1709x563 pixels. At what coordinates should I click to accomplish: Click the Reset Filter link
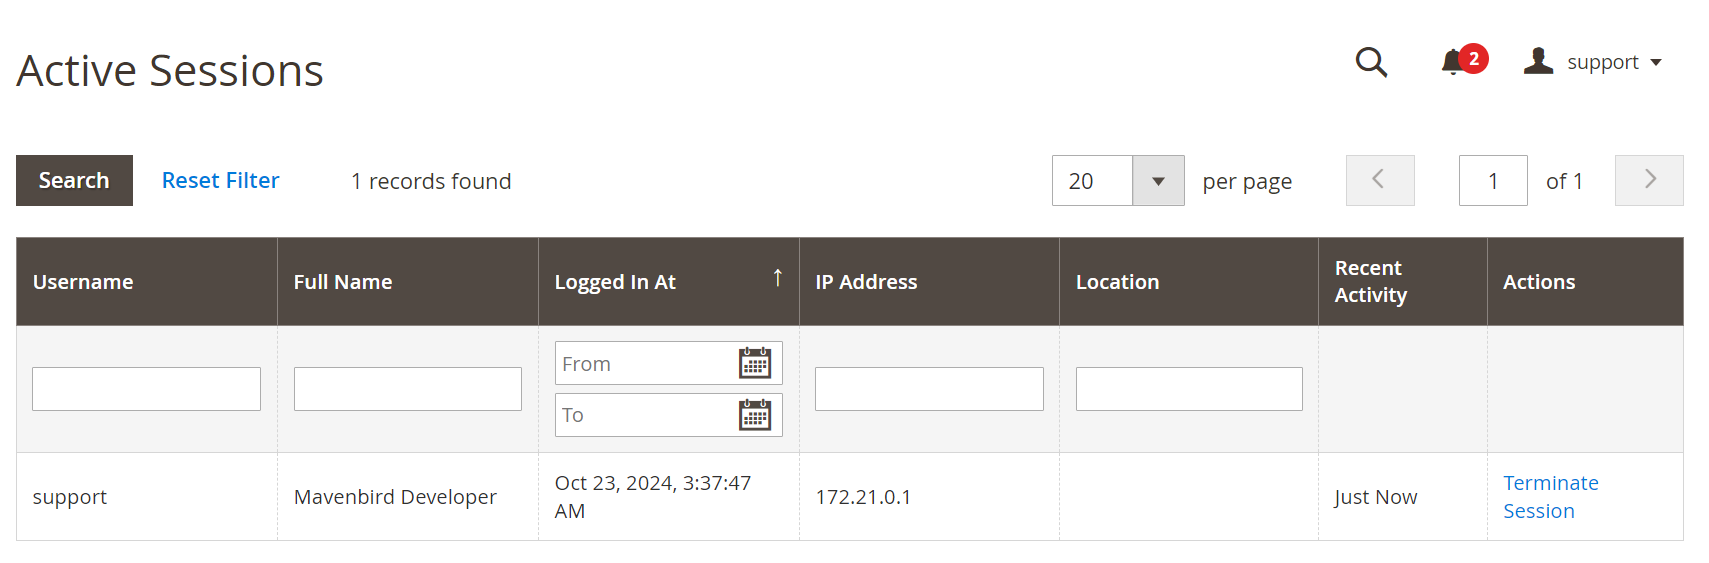tap(220, 181)
